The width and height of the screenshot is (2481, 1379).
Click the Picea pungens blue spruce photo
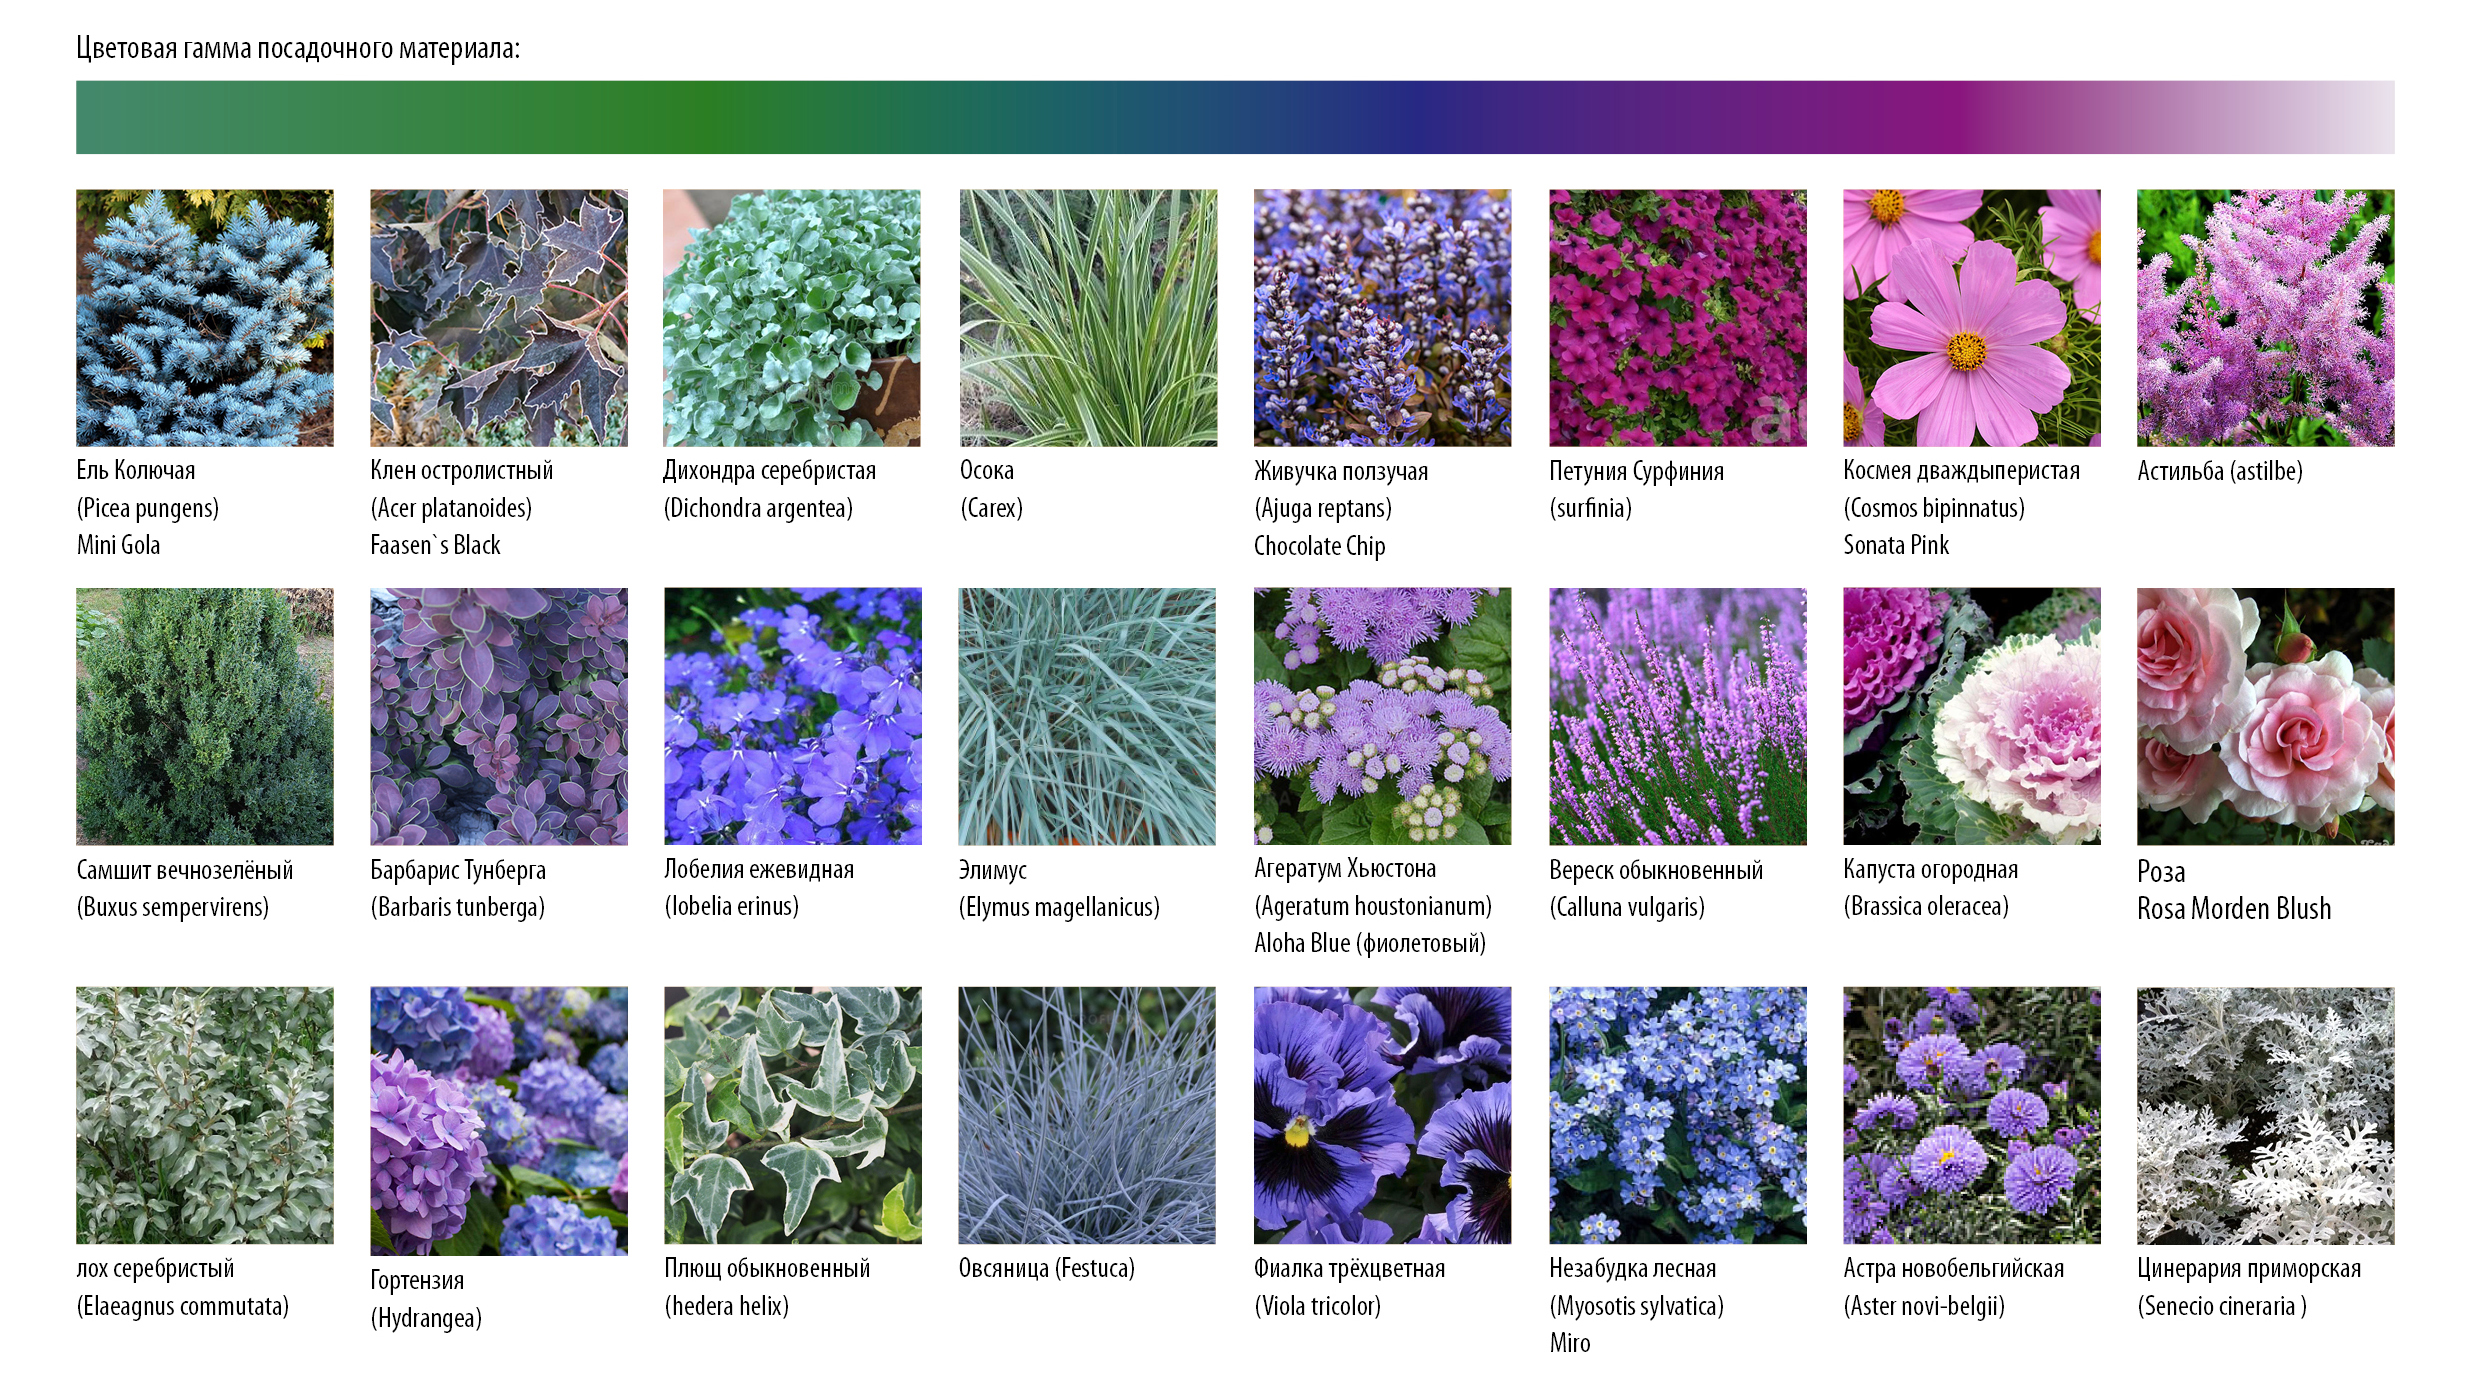(205, 318)
